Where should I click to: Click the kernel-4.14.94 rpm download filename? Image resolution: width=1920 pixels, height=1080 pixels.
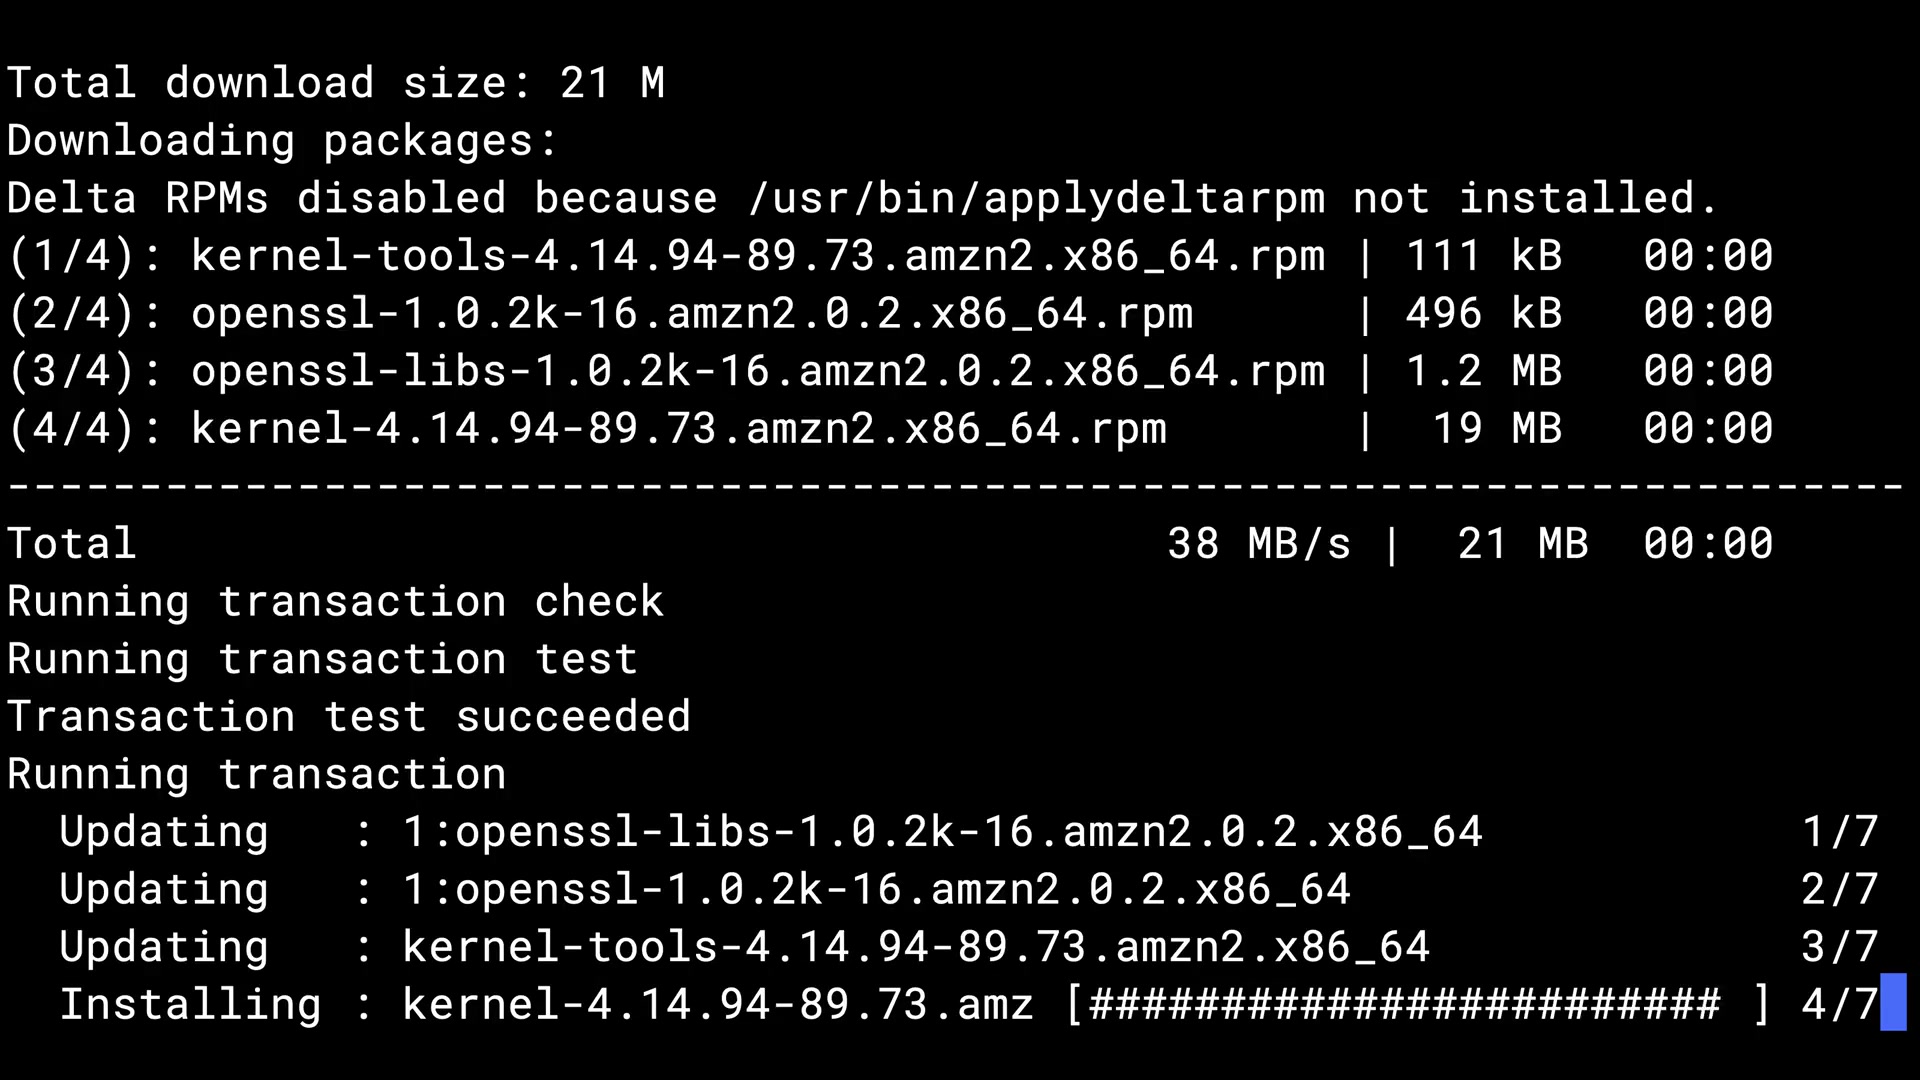pos(678,429)
